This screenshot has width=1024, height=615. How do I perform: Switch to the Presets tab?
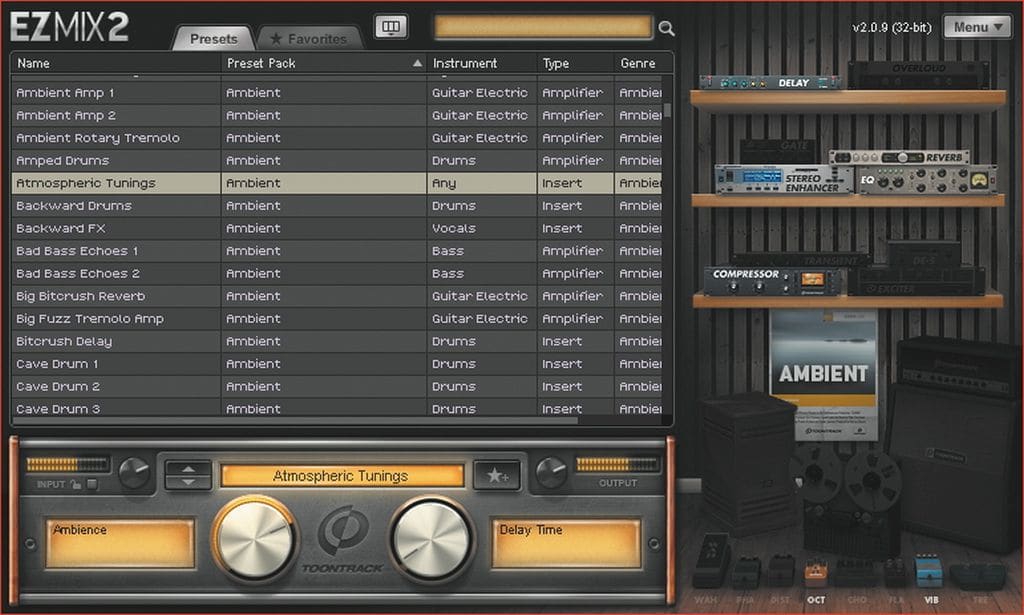pyautogui.click(x=214, y=39)
